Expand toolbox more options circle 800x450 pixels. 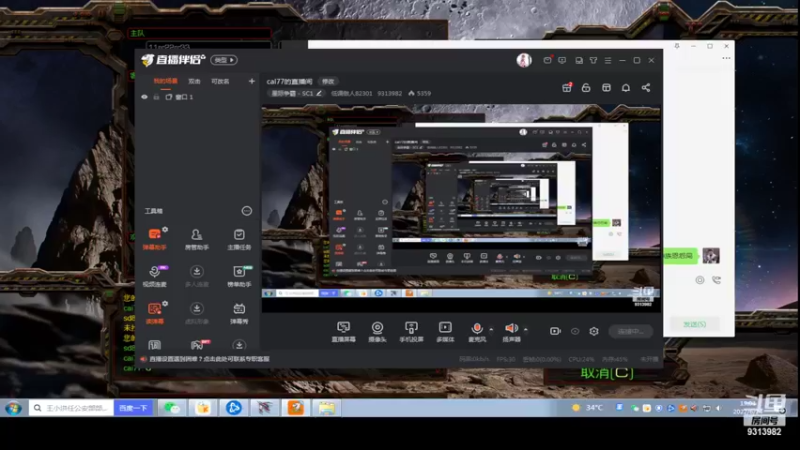coord(246,211)
